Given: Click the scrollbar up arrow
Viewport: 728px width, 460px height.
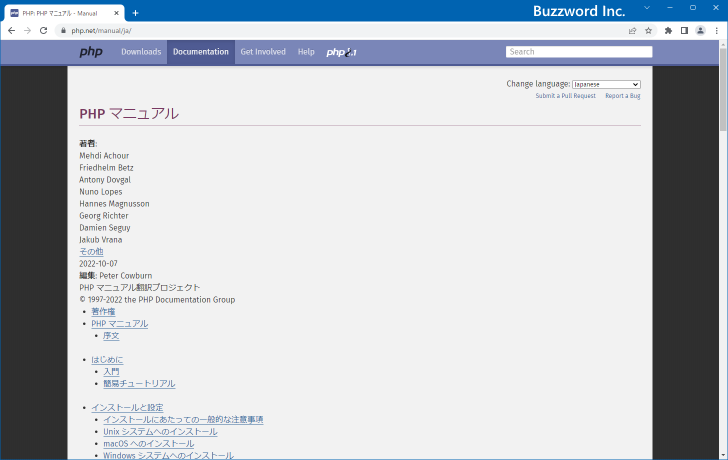Looking at the screenshot, I should click(723, 44).
